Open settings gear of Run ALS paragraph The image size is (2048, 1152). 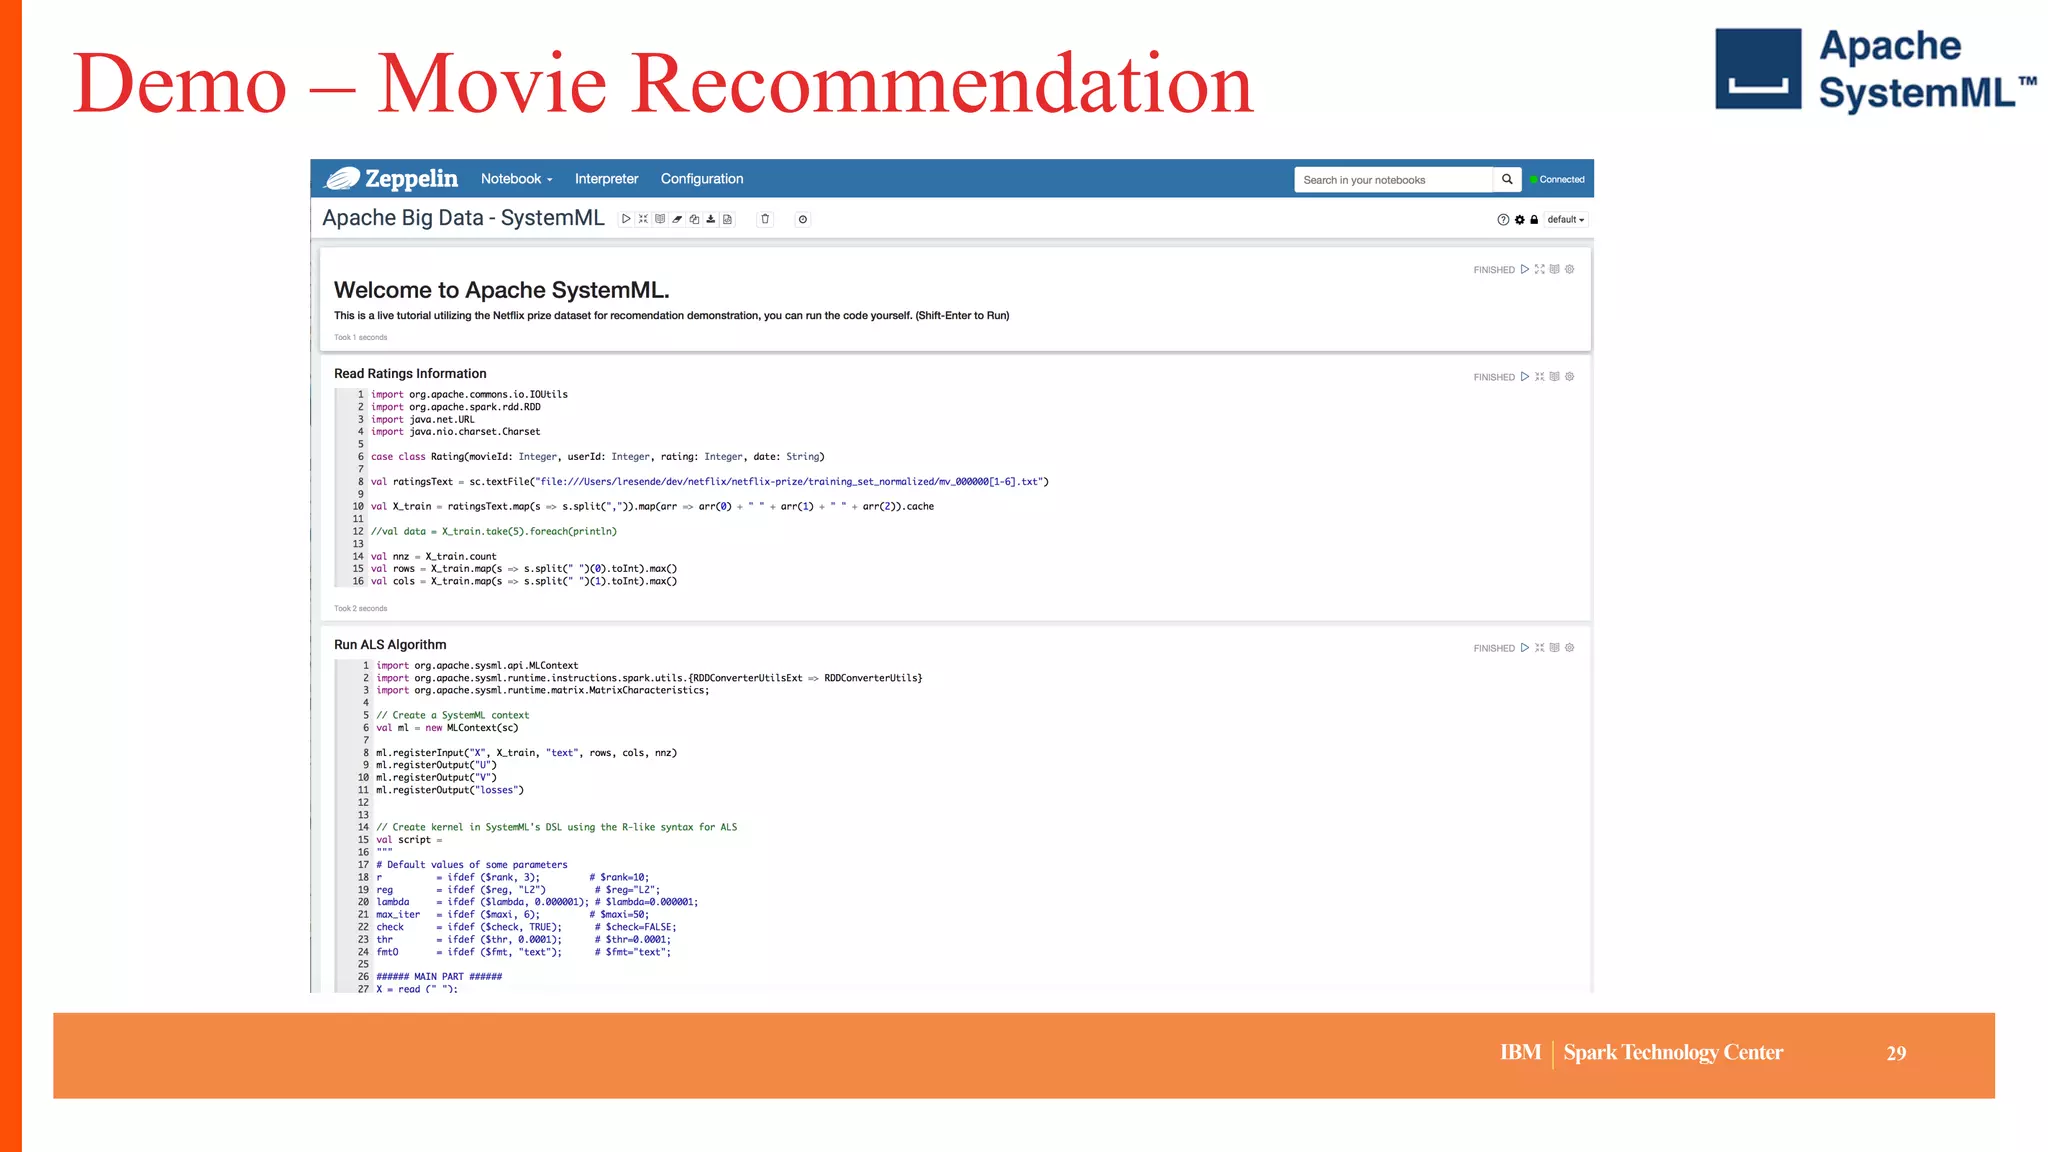point(1570,648)
